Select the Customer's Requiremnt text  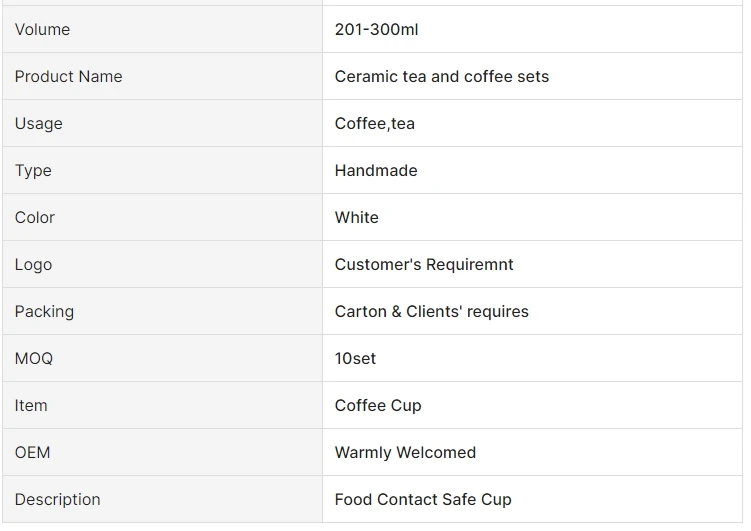click(x=424, y=265)
